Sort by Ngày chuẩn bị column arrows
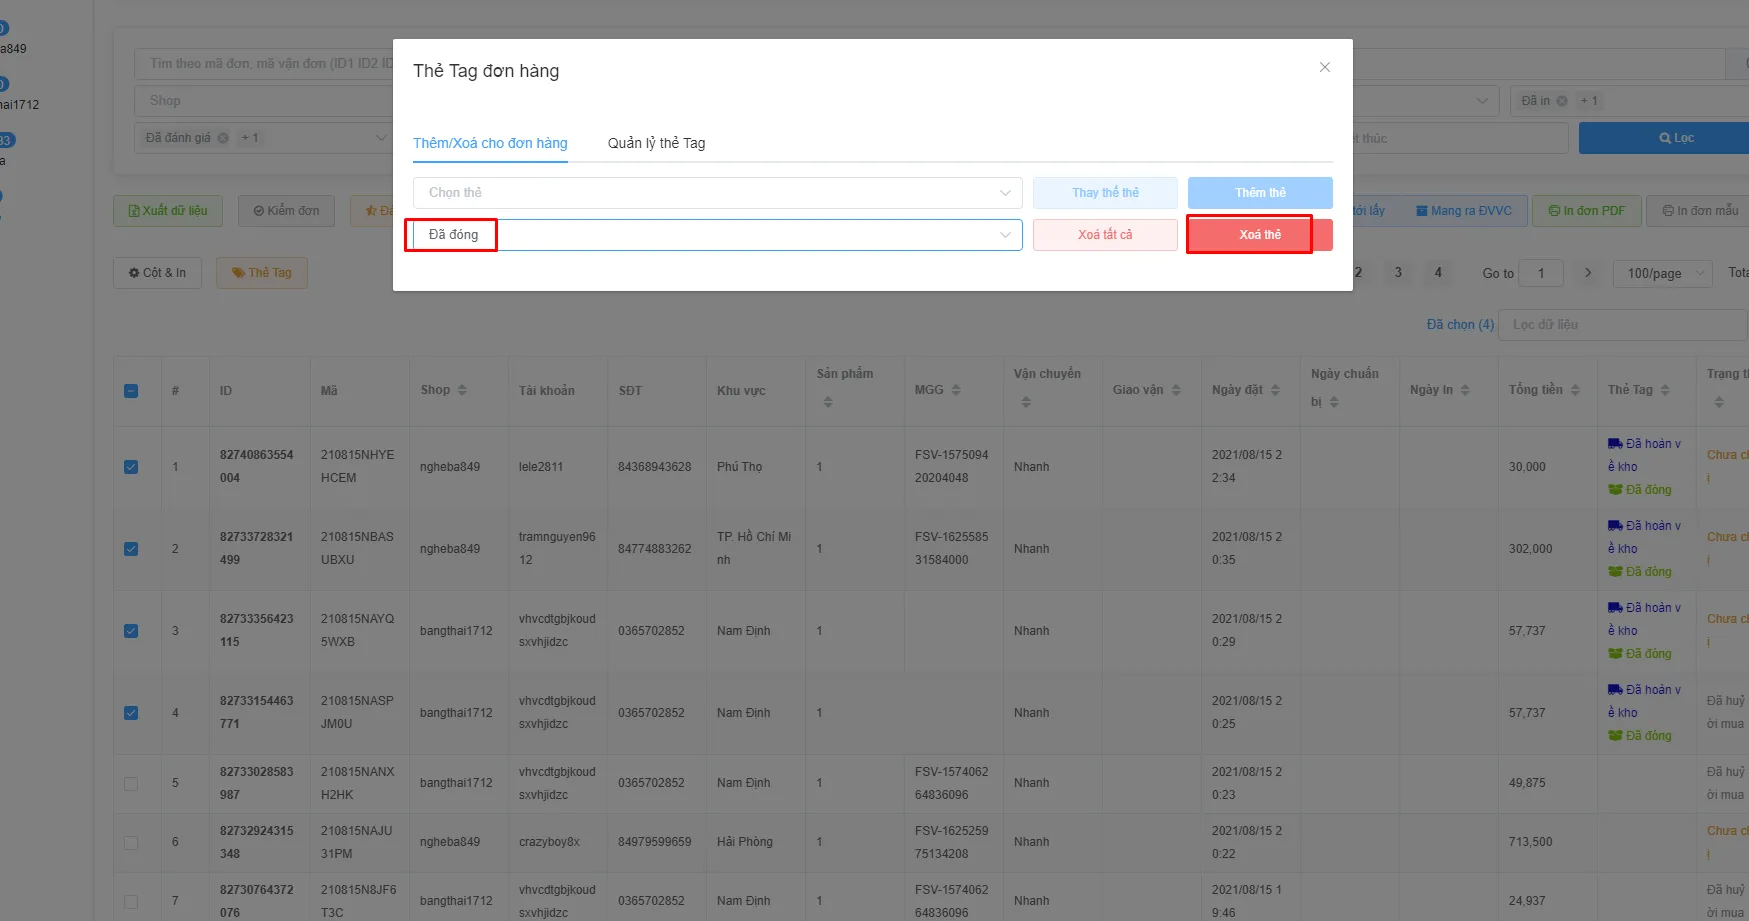 pos(1335,402)
